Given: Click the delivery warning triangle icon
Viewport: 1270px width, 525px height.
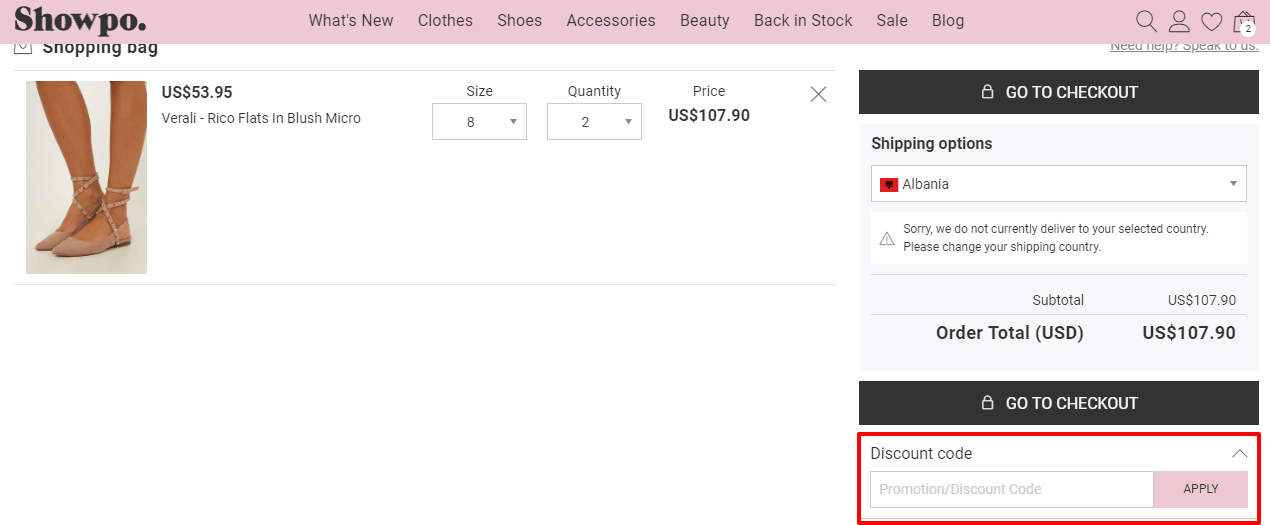Looking at the screenshot, I should pyautogui.click(x=887, y=239).
